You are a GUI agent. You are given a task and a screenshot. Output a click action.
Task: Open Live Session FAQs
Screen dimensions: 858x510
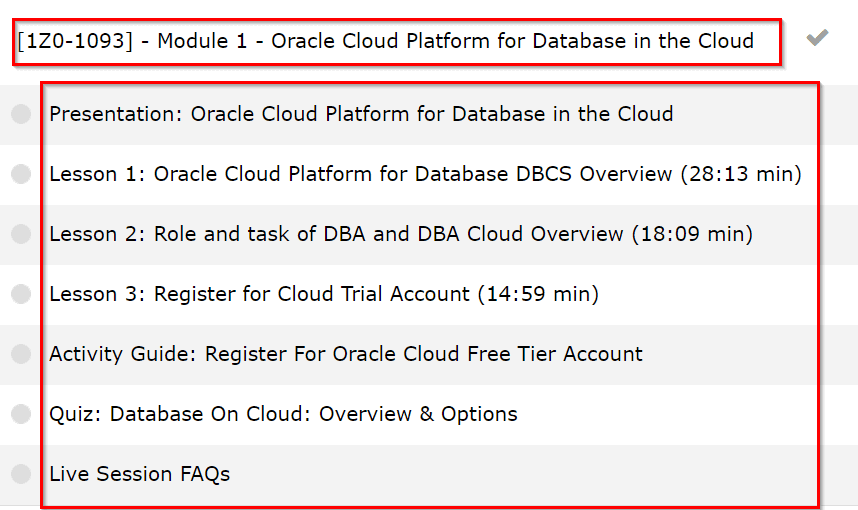coord(140,474)
